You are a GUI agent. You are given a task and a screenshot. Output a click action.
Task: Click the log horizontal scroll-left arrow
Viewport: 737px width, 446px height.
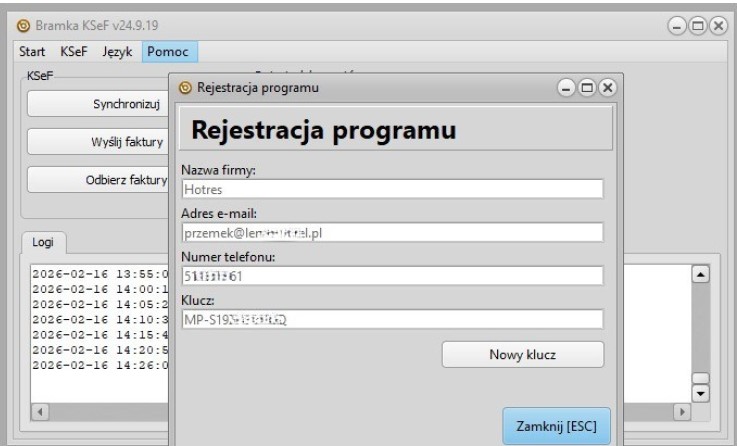click(41, 411)
